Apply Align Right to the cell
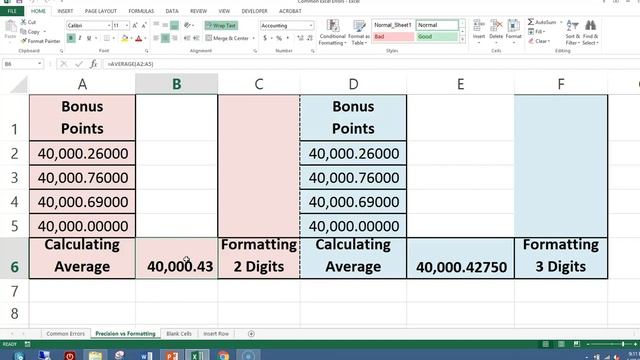The height and width of the screenshot is (360, 640). [174, 38]
